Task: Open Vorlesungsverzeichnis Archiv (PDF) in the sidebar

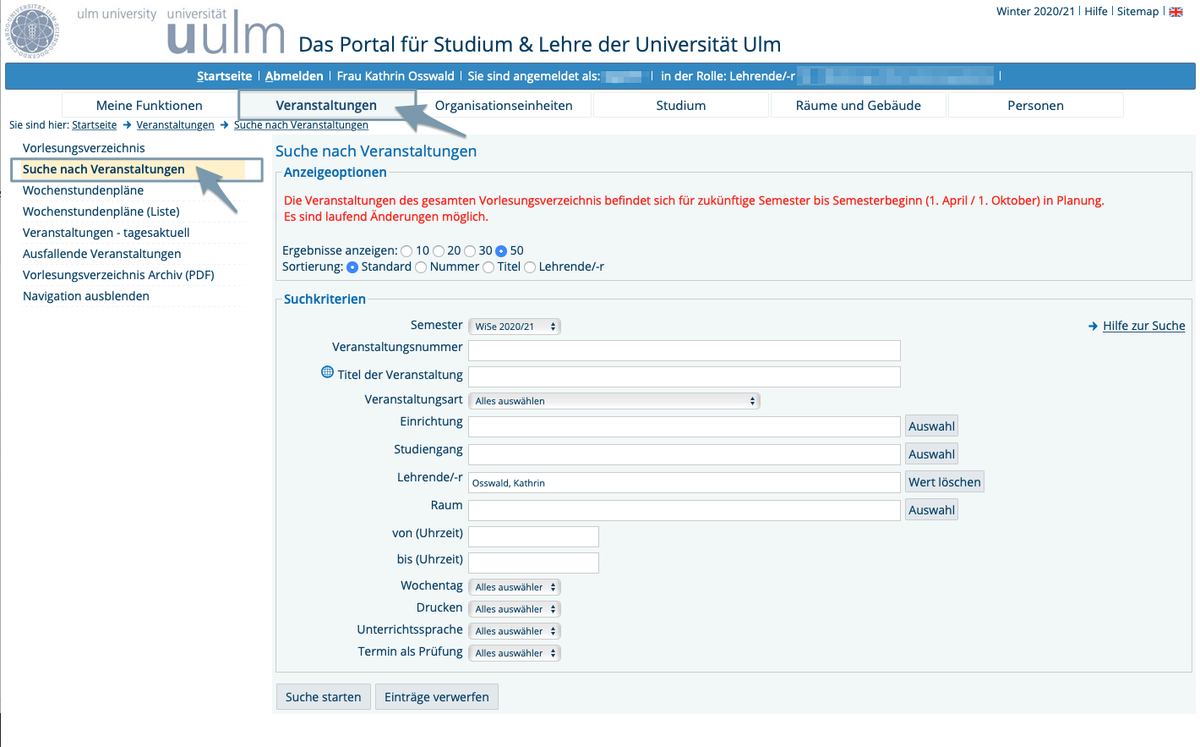Action: click(119, 275)
